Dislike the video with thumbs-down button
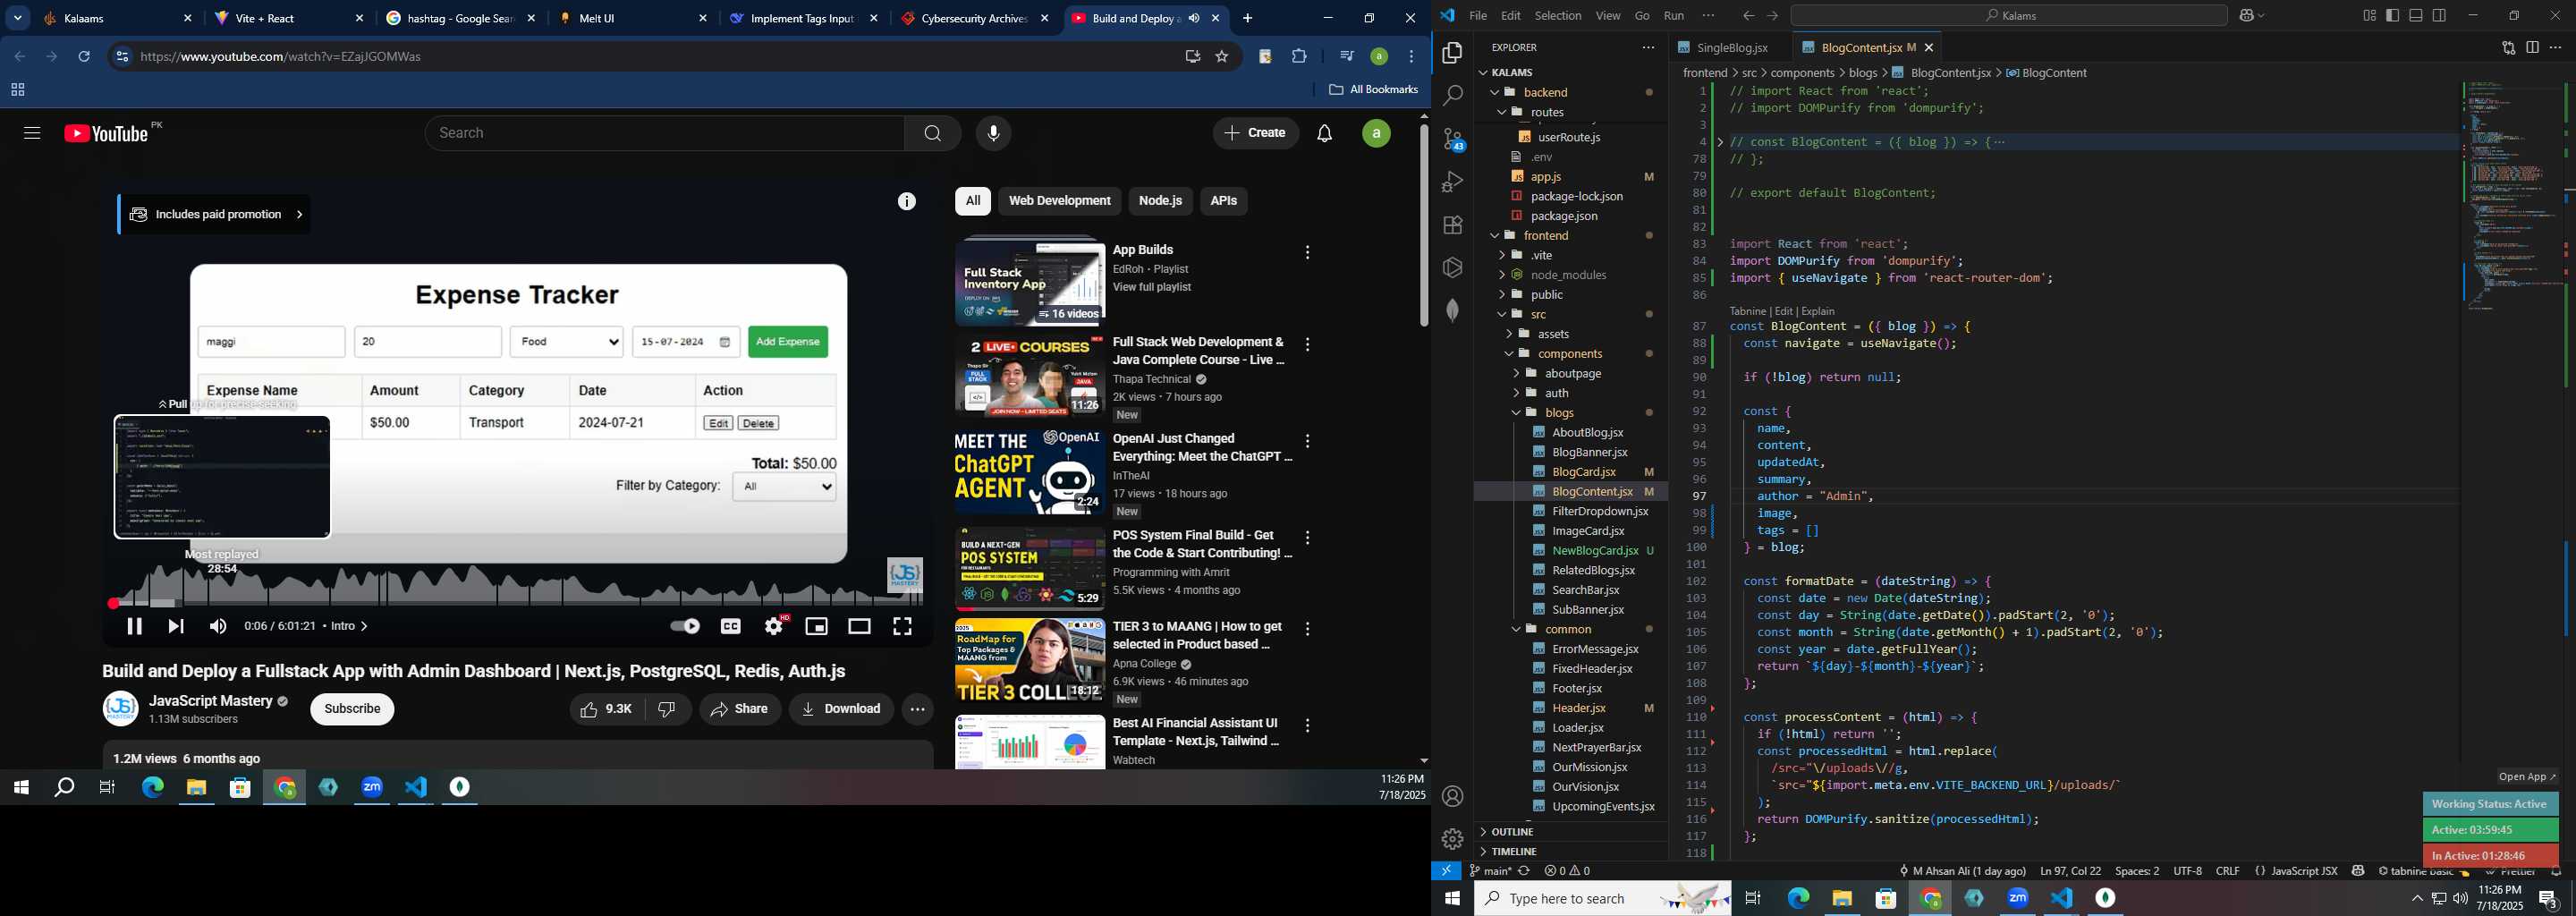2576x916 pixels. coord(668,709)
